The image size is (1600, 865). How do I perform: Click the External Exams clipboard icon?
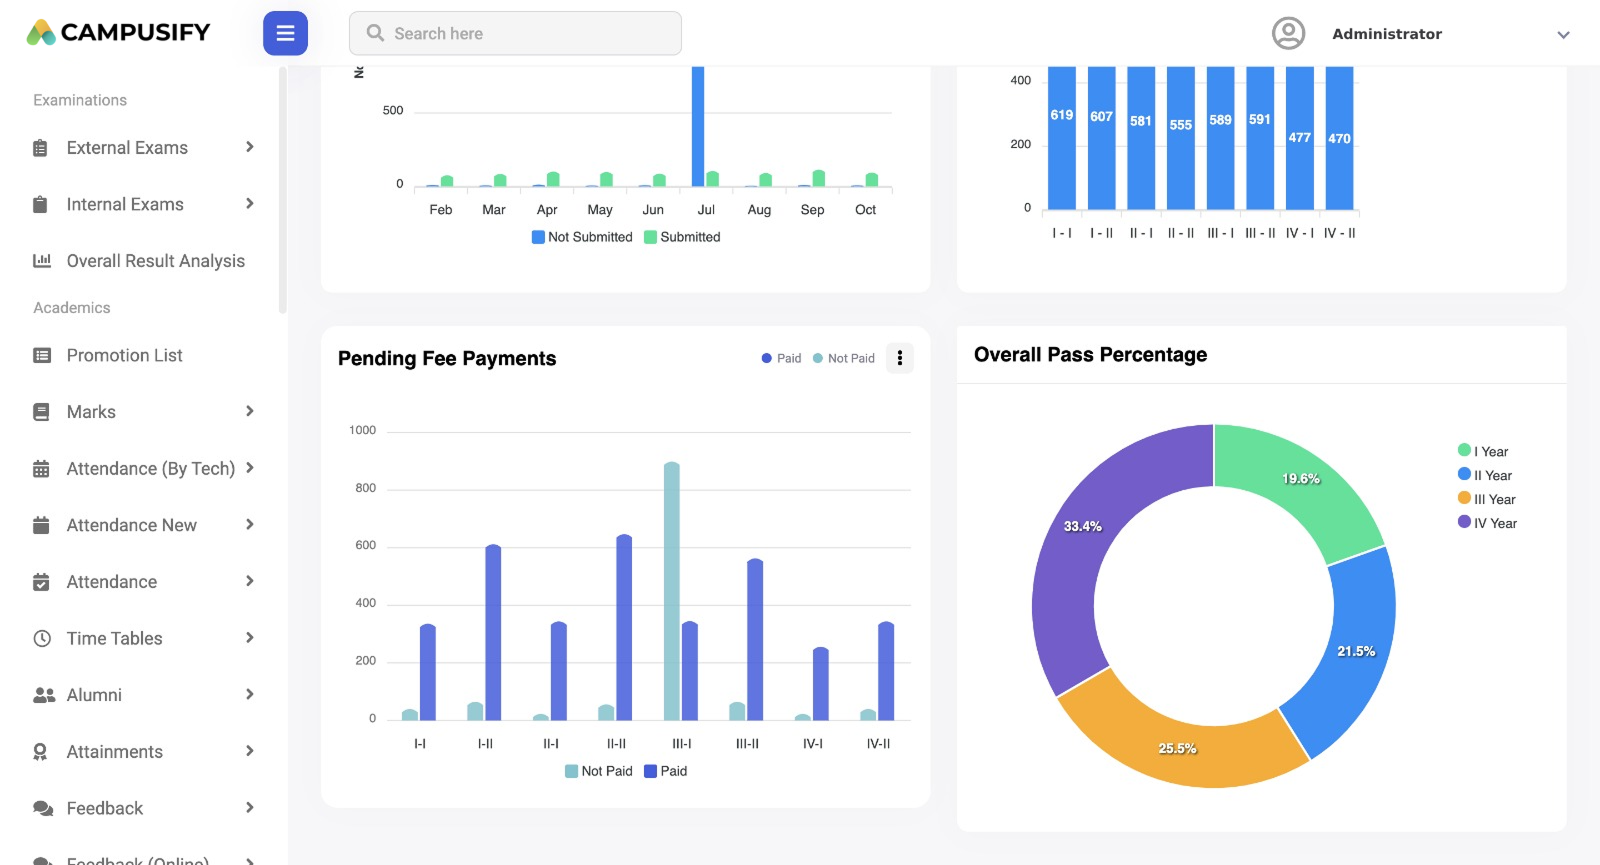click(41, 148)
